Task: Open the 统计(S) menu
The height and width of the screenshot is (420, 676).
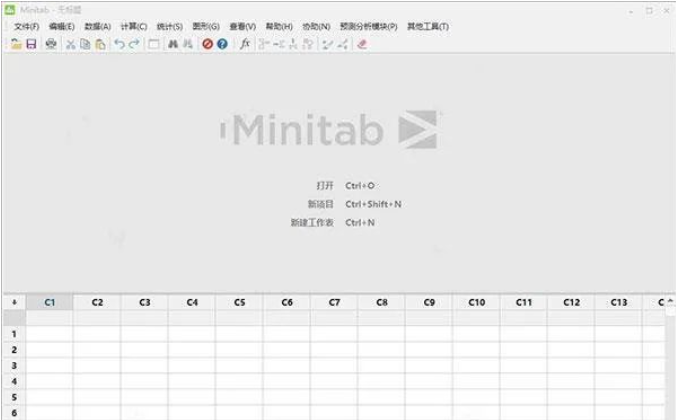Action: pos(169,27)
